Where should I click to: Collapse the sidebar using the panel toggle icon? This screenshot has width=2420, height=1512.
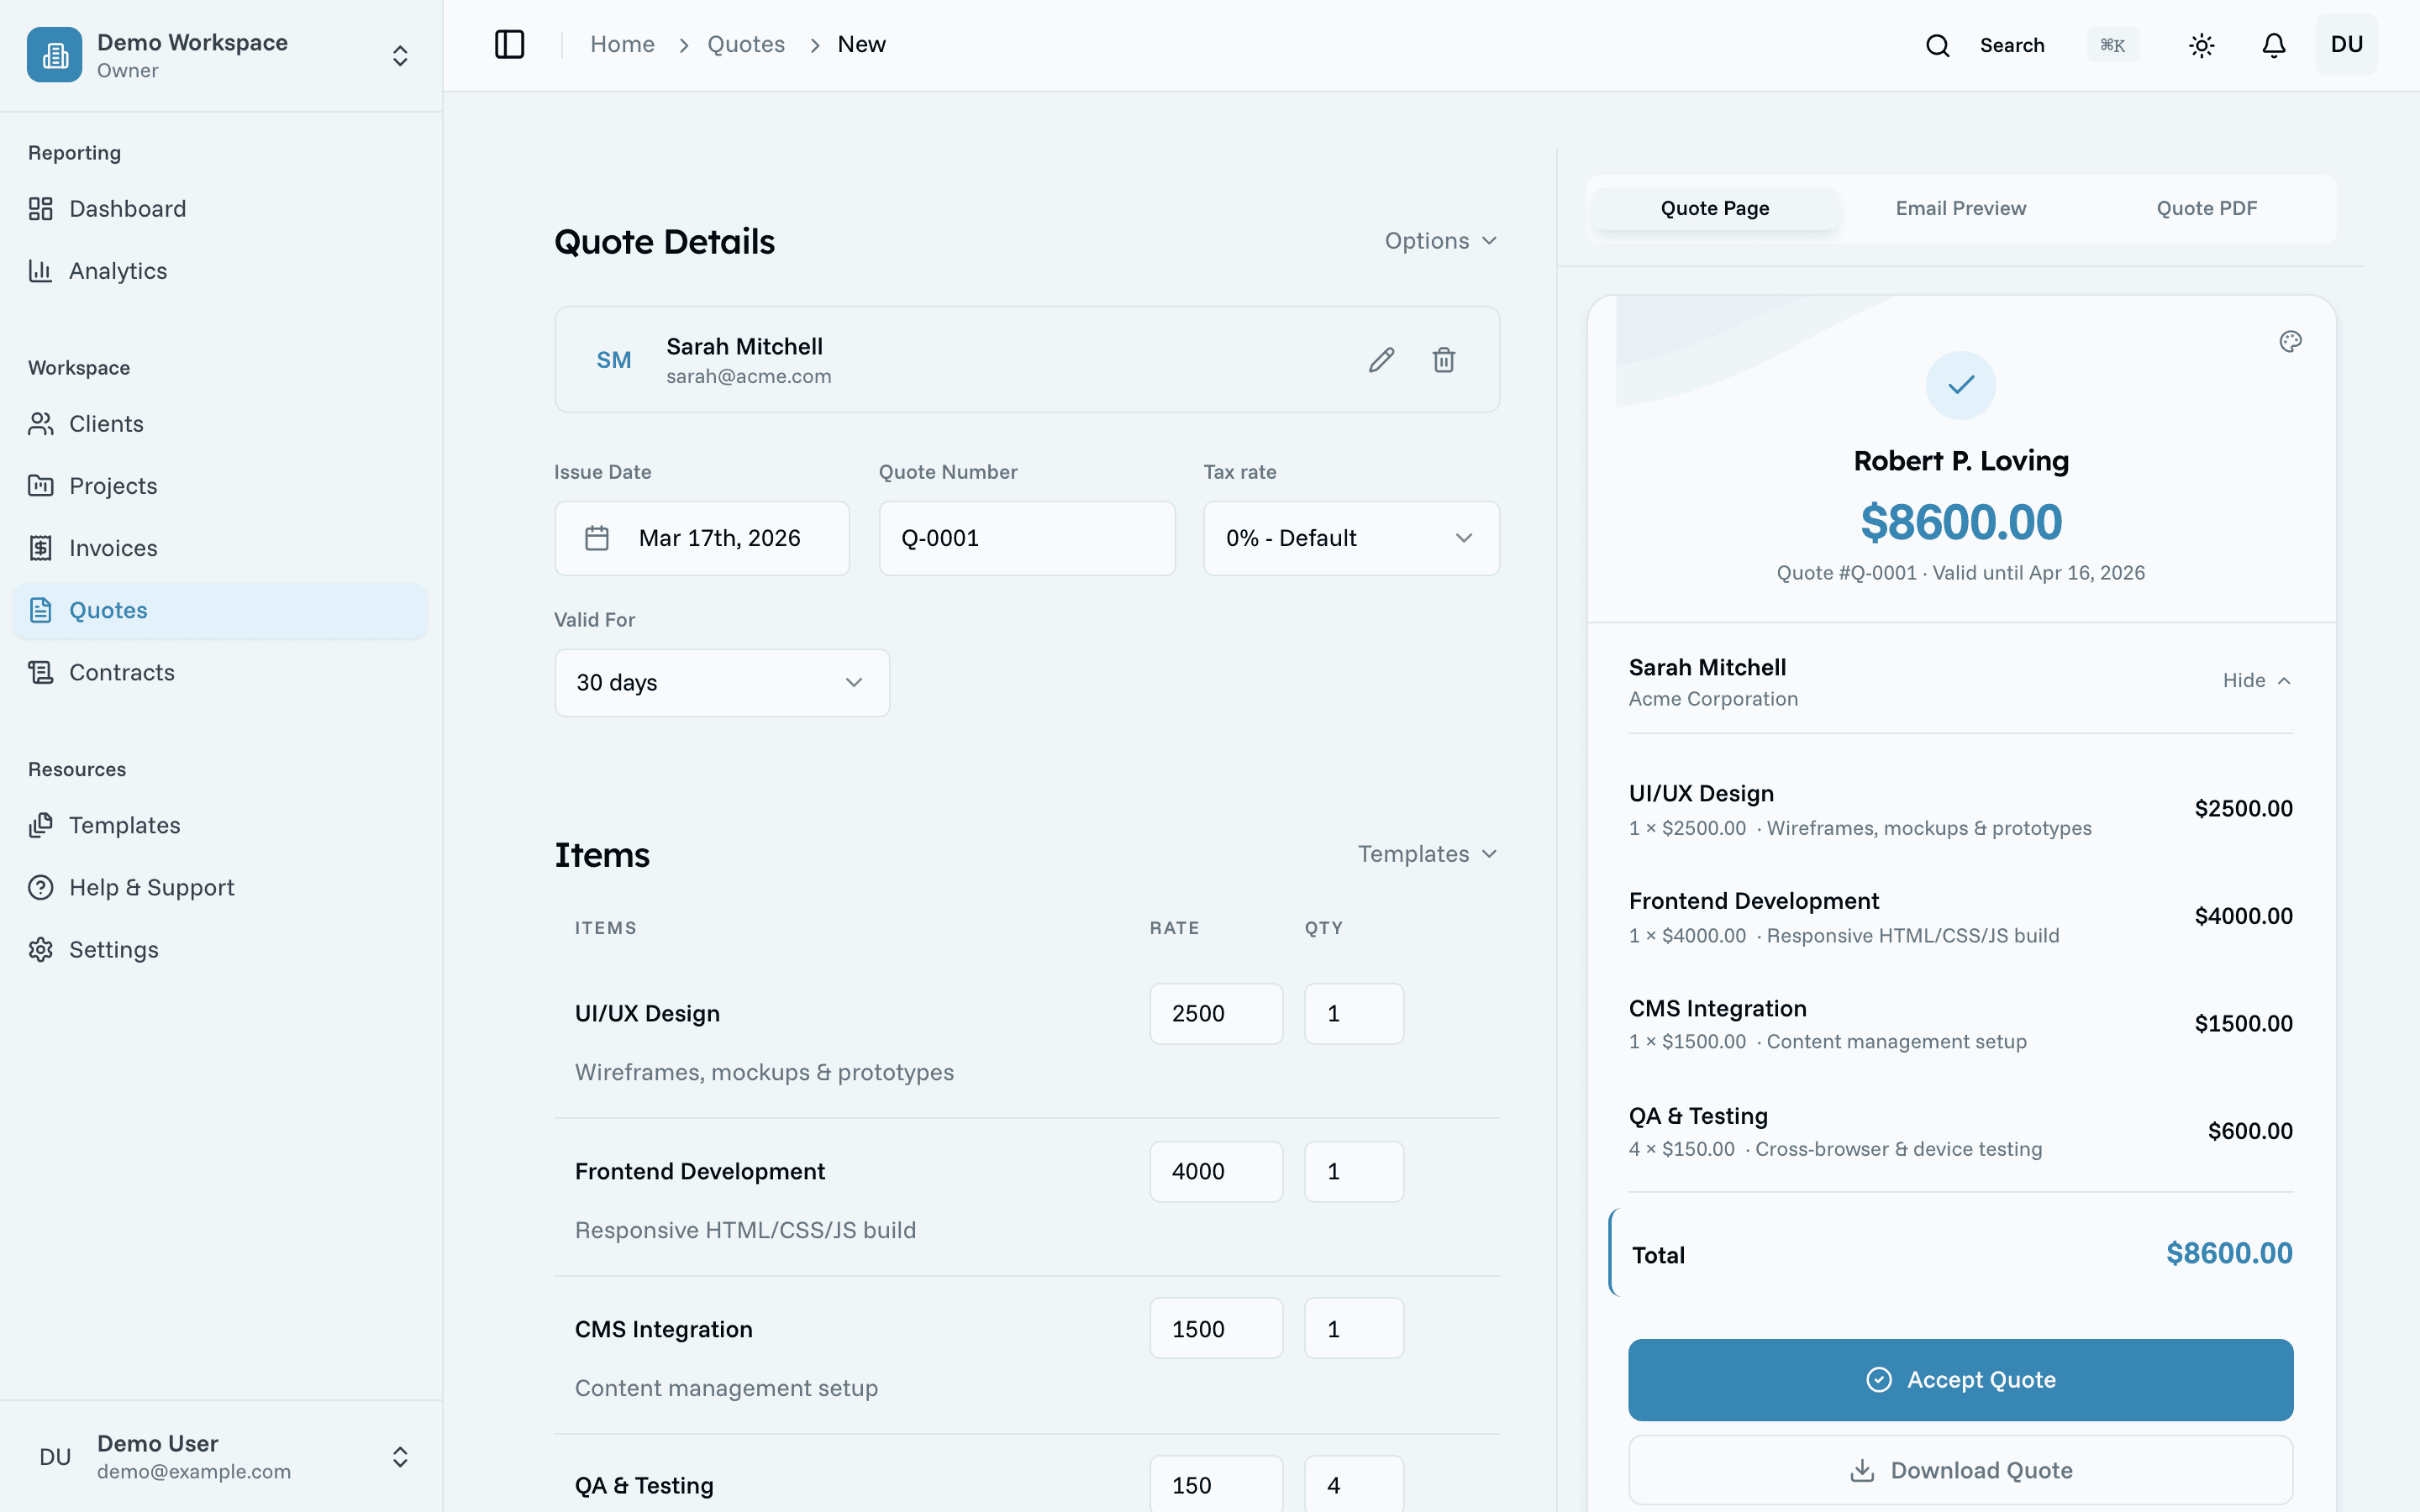509,44
